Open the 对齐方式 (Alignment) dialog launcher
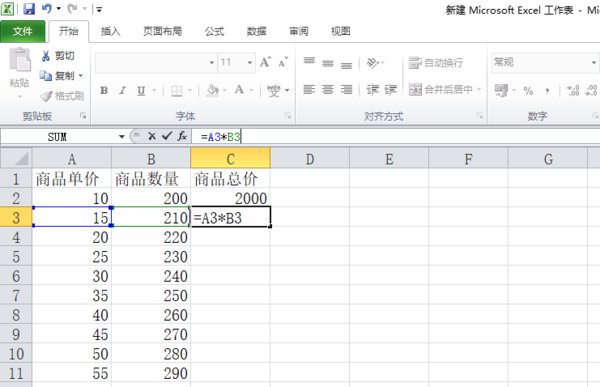Image resolution: width=600 pixels, height=387 pixels. click(x=479, y=116)
